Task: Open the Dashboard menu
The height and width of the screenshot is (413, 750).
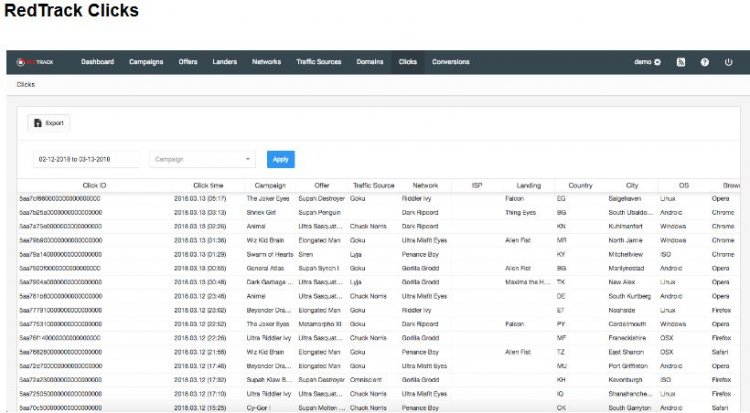Action: [98, 62]
